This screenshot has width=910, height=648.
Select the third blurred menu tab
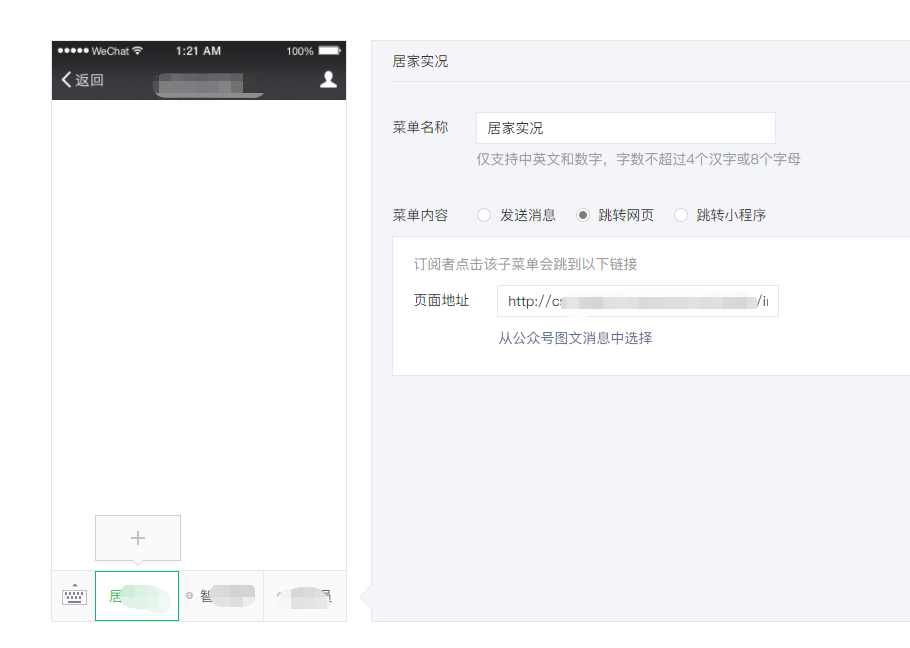coord(305,596)
